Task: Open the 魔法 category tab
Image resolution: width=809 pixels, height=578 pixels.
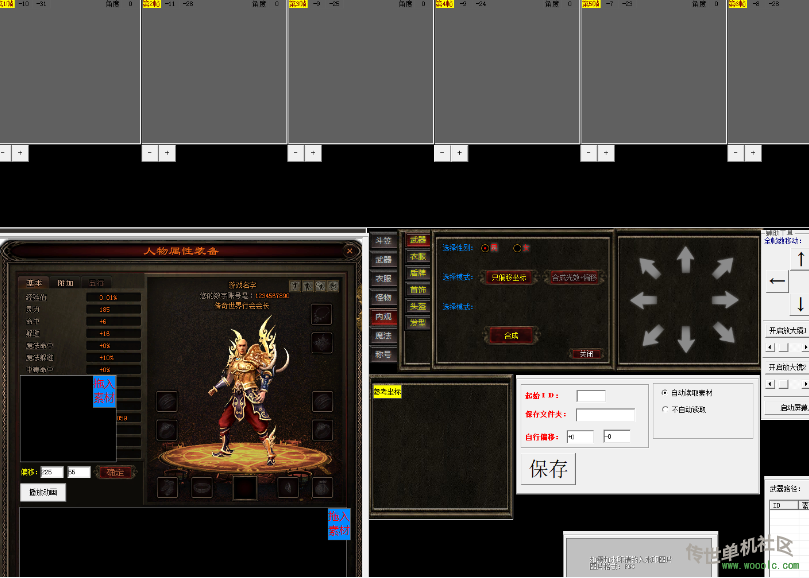Action: tap(383, 336)
